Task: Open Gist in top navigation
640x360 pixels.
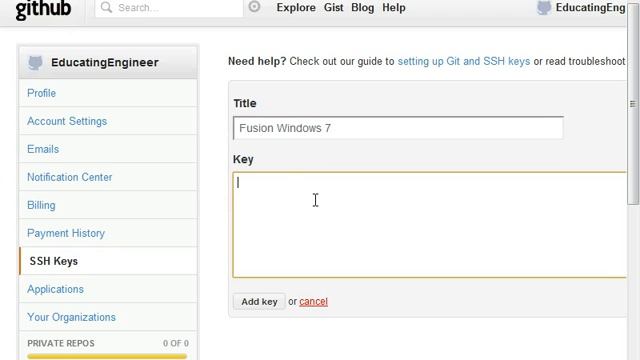Action: 333,8
